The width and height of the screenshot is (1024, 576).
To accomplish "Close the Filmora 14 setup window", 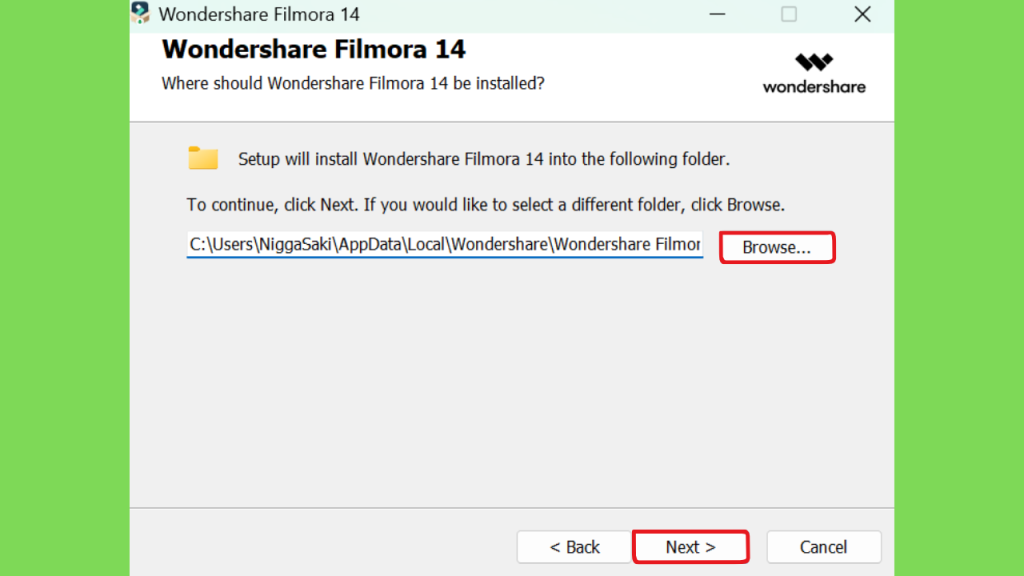I will 862,14.
